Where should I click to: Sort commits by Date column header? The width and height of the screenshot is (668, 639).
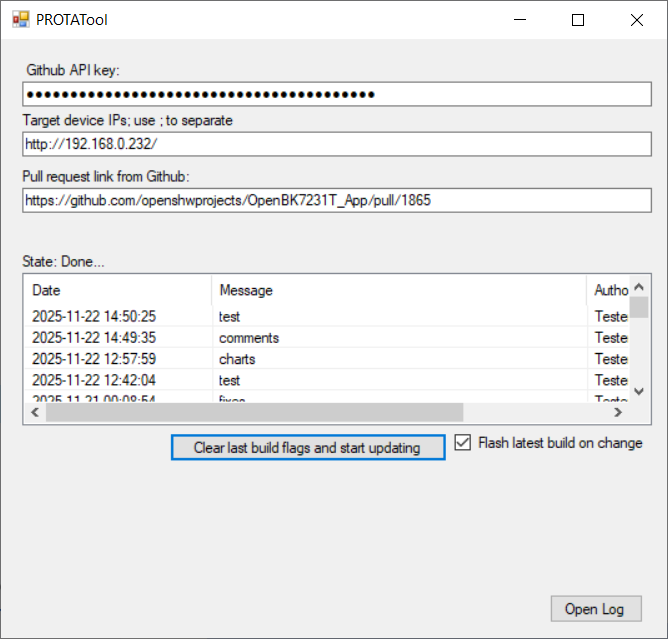pyautogui.click(x=116, y=290)
